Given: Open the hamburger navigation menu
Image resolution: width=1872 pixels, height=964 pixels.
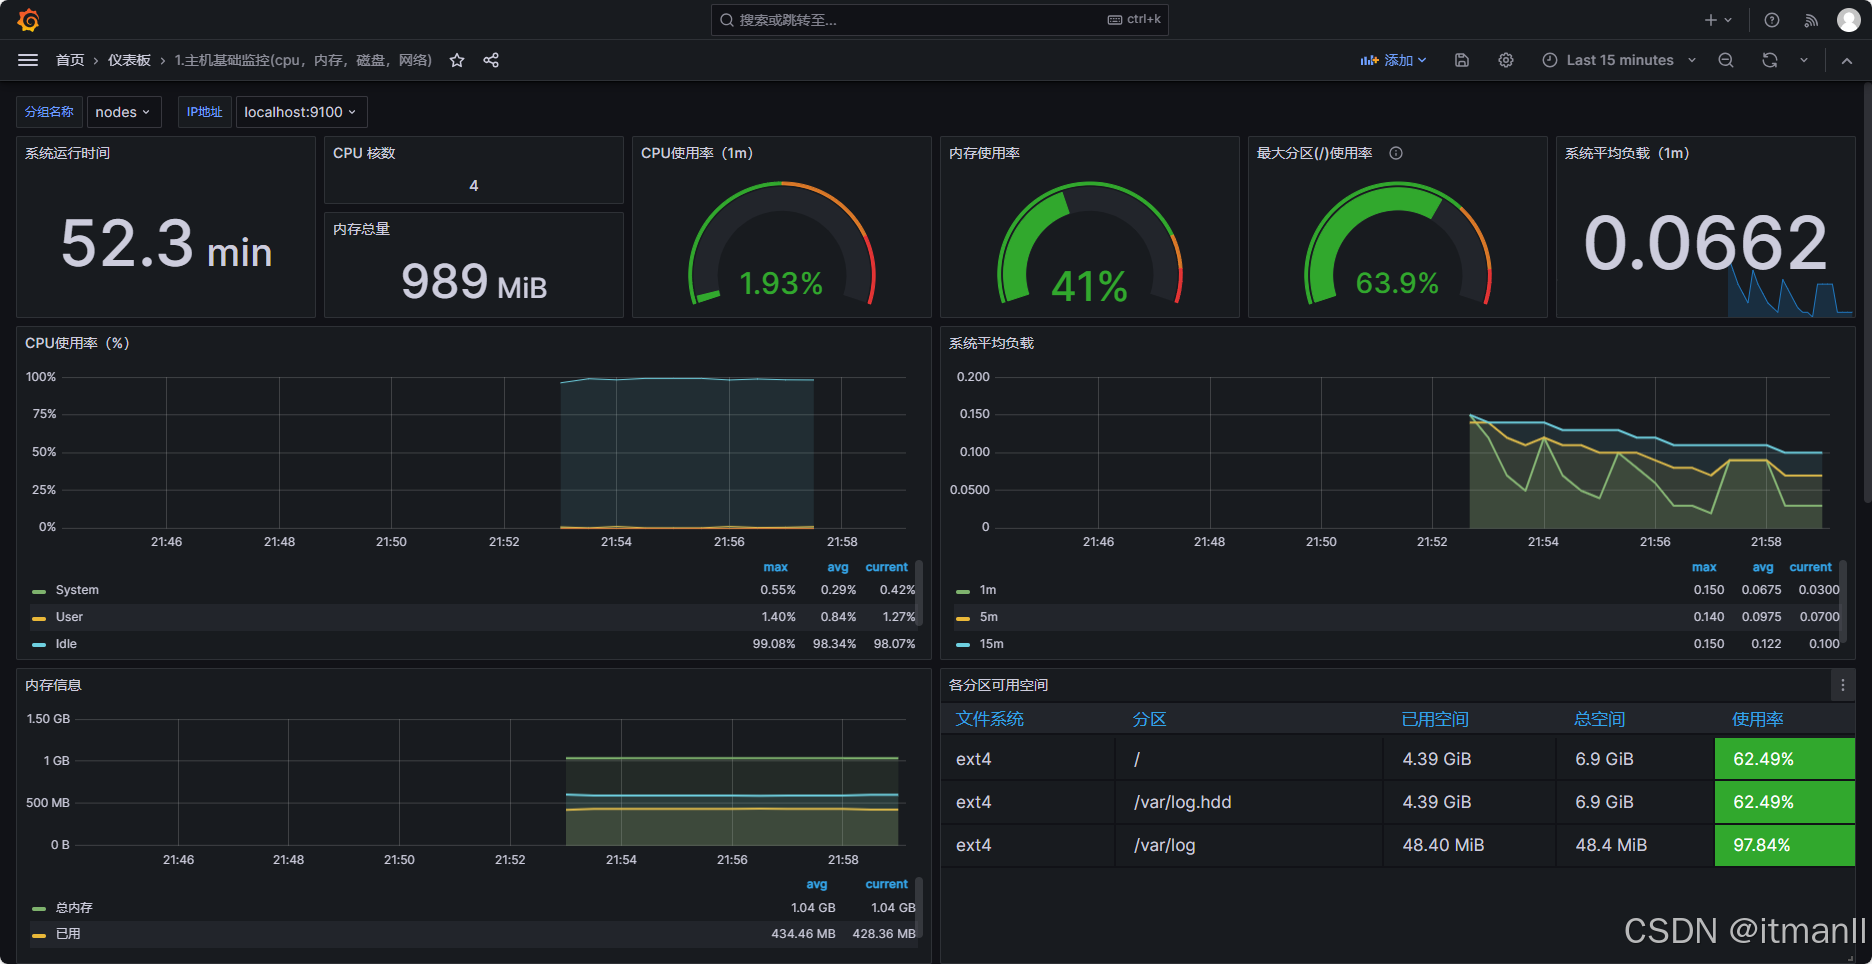Looking at the screenshot, I should 28,60.
